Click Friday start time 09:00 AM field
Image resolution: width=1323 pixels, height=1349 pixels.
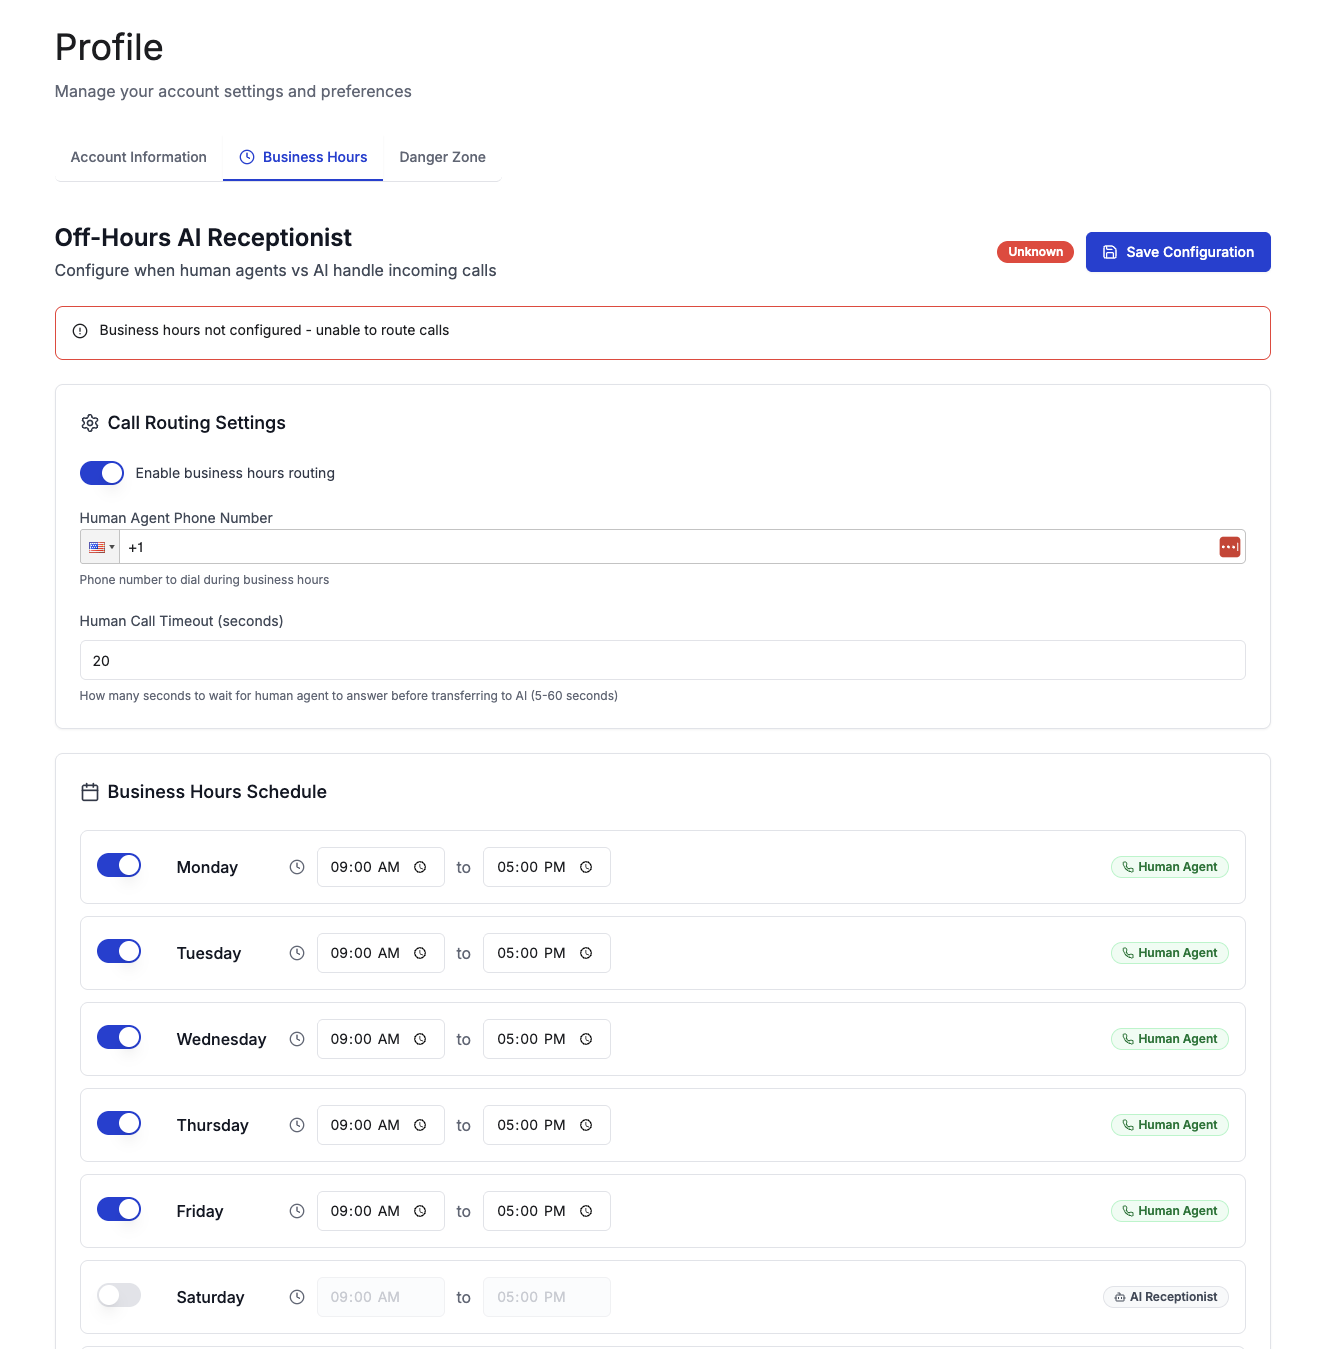pyautogui.click(x=381, y=1211)
